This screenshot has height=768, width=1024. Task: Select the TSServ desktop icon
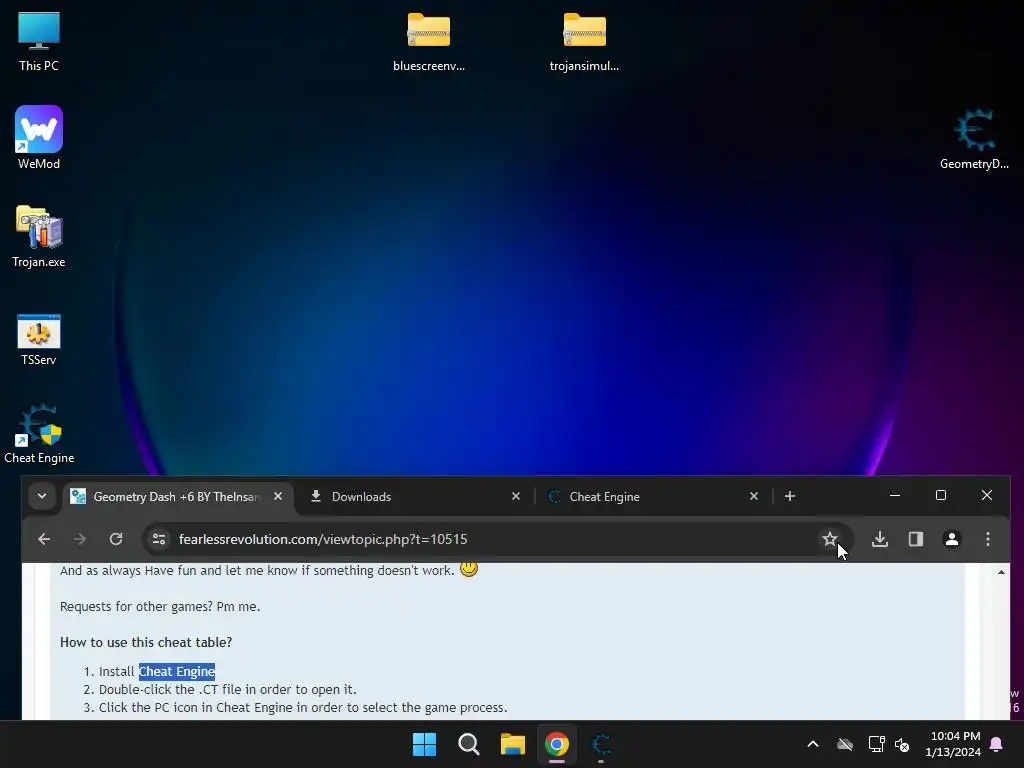(x=39, y=340)
